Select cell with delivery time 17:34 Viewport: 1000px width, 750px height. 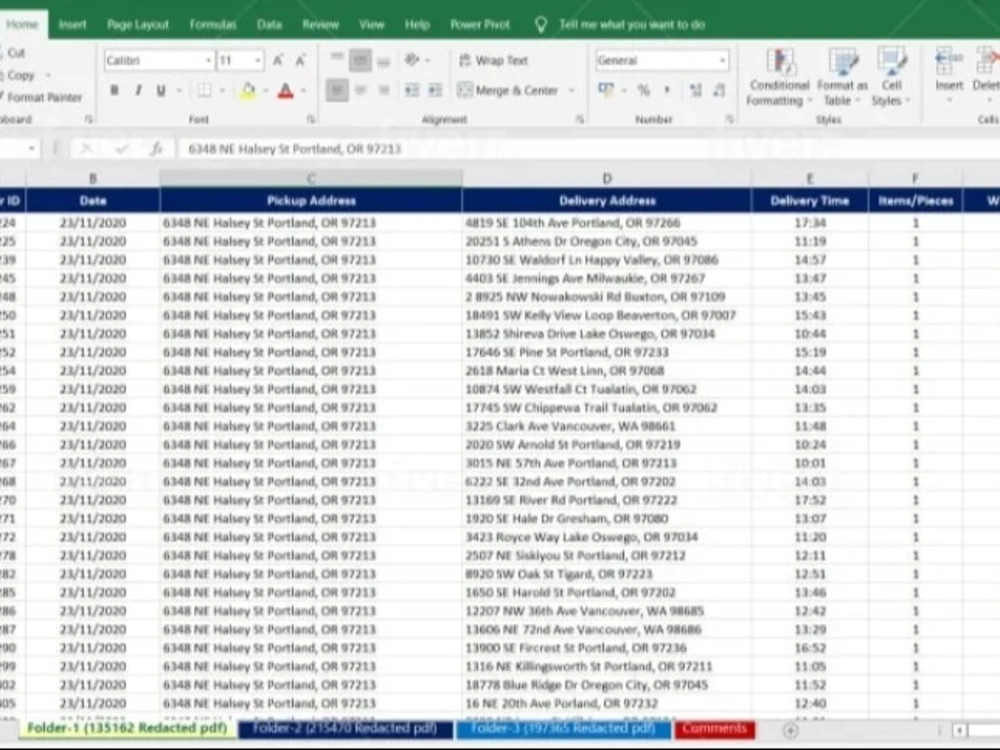coord(810,223)
